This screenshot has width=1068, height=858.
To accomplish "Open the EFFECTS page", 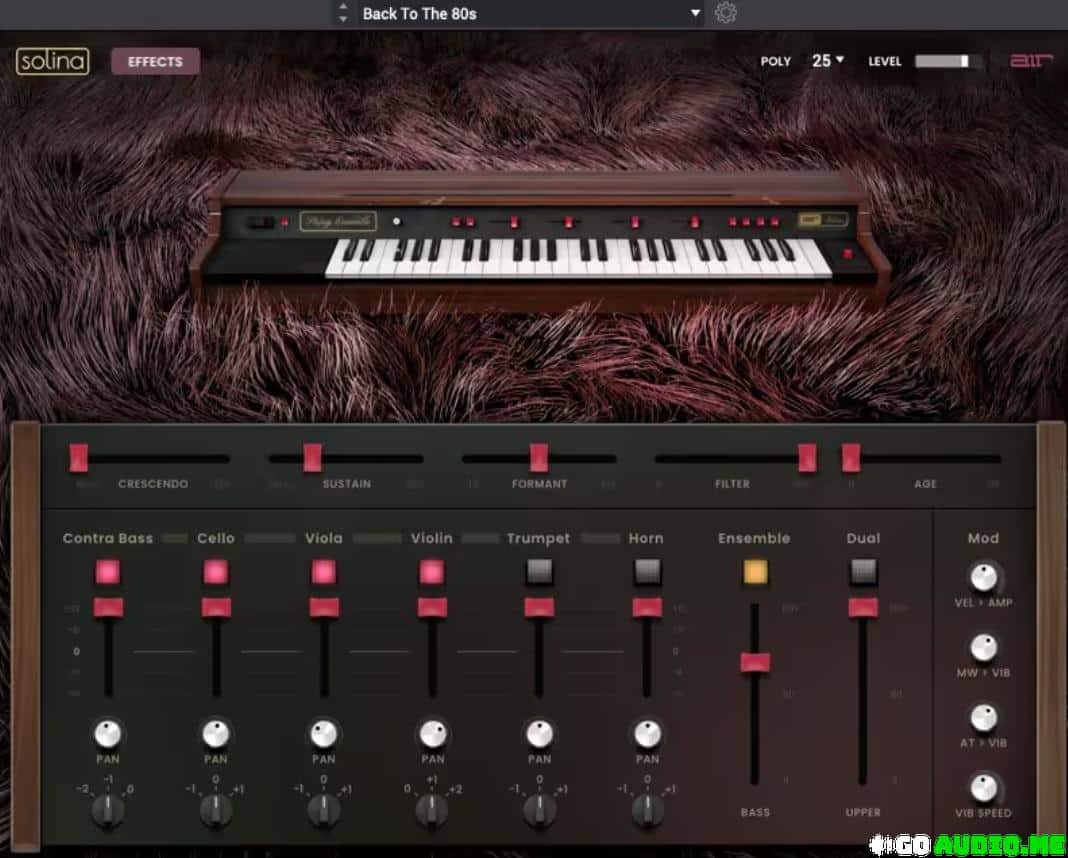I will tap(155, 61).
